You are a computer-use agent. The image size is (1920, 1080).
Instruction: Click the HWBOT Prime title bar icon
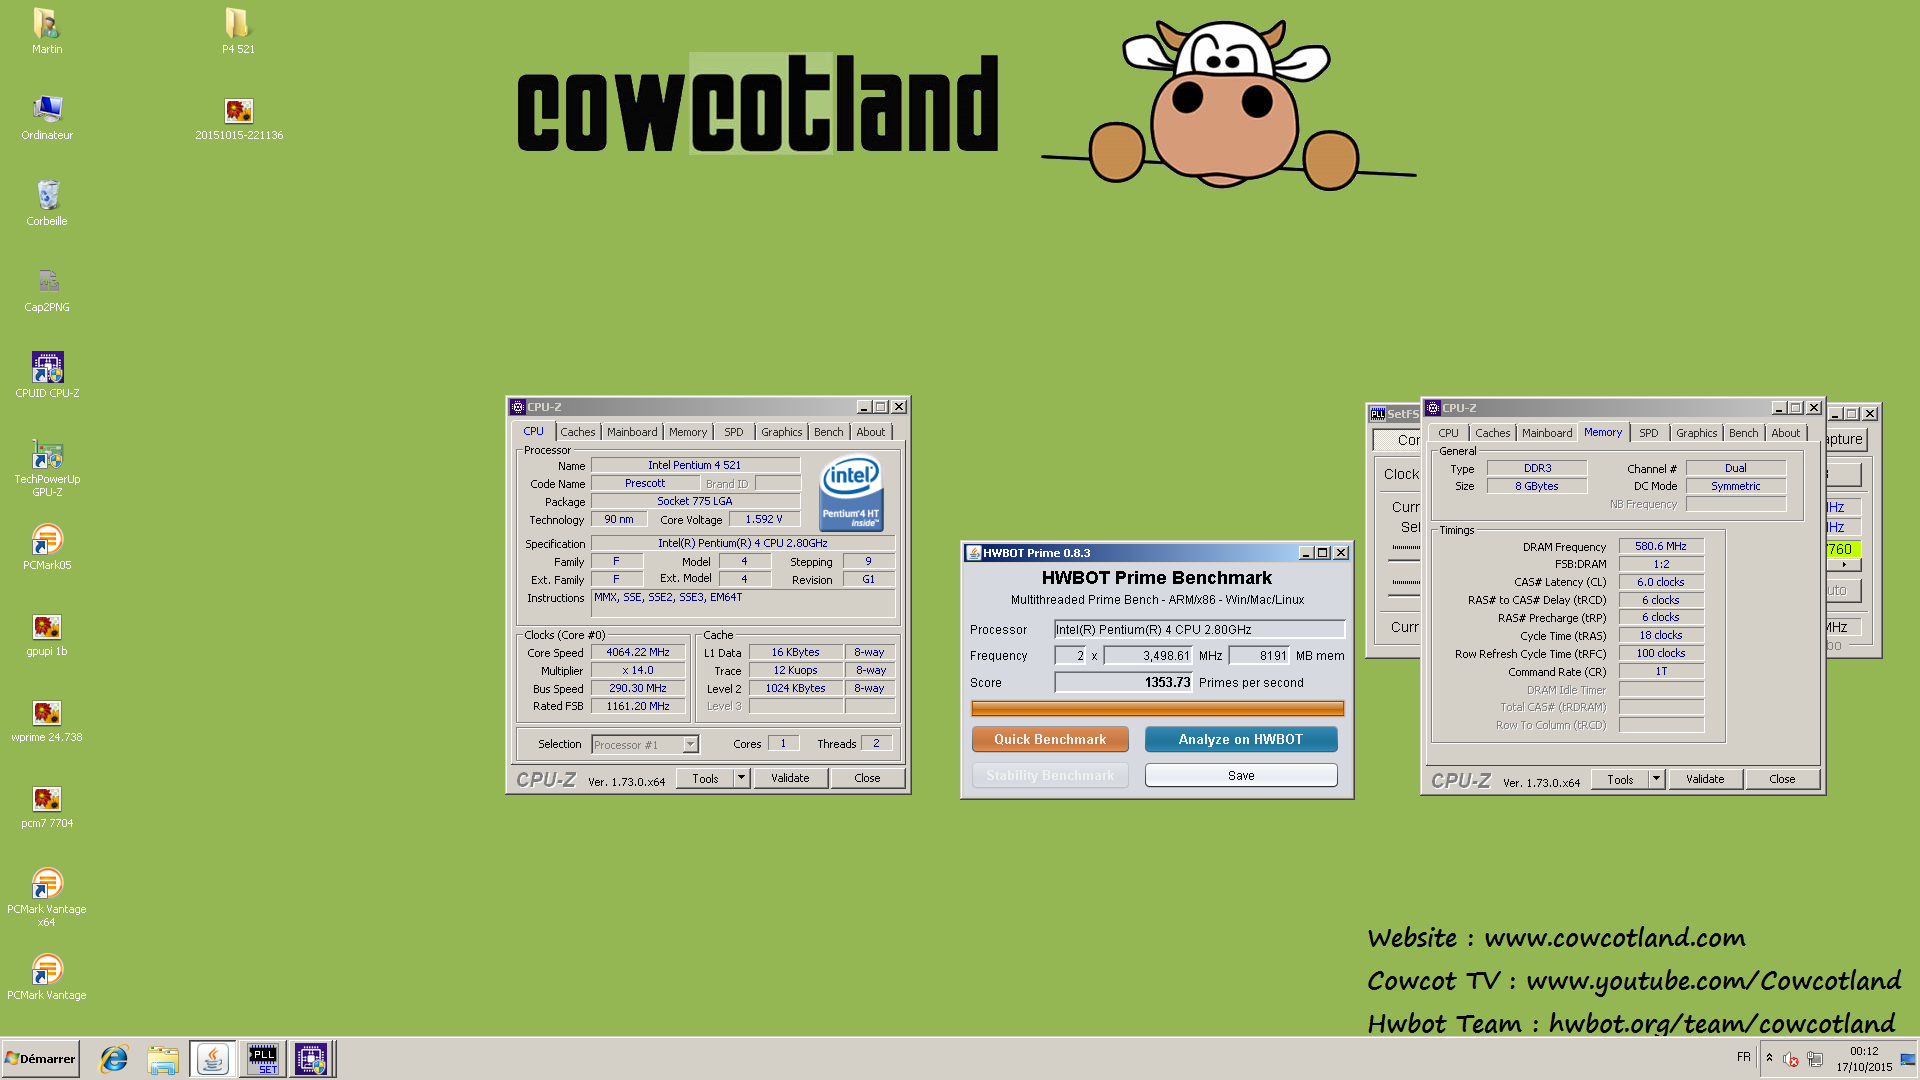(973, 553)
